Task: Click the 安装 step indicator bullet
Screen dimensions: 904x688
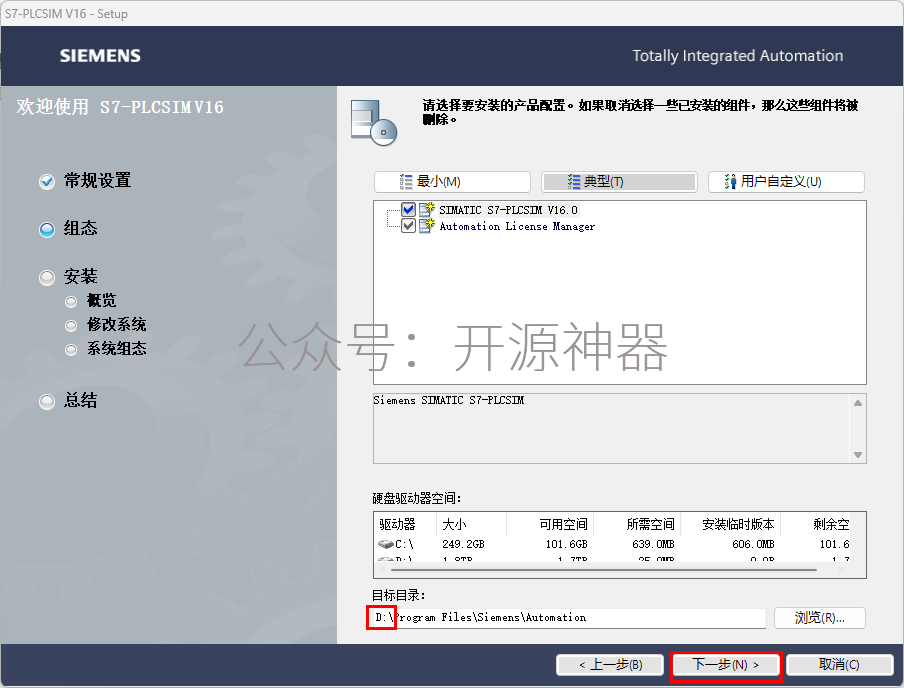Action: point(47,278)
